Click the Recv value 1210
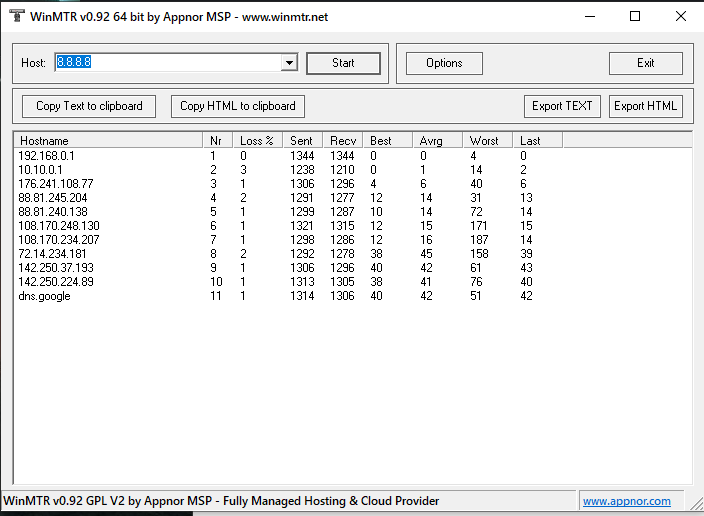The height and width of the screenshot is (516, 704). (x=342, y=170)
